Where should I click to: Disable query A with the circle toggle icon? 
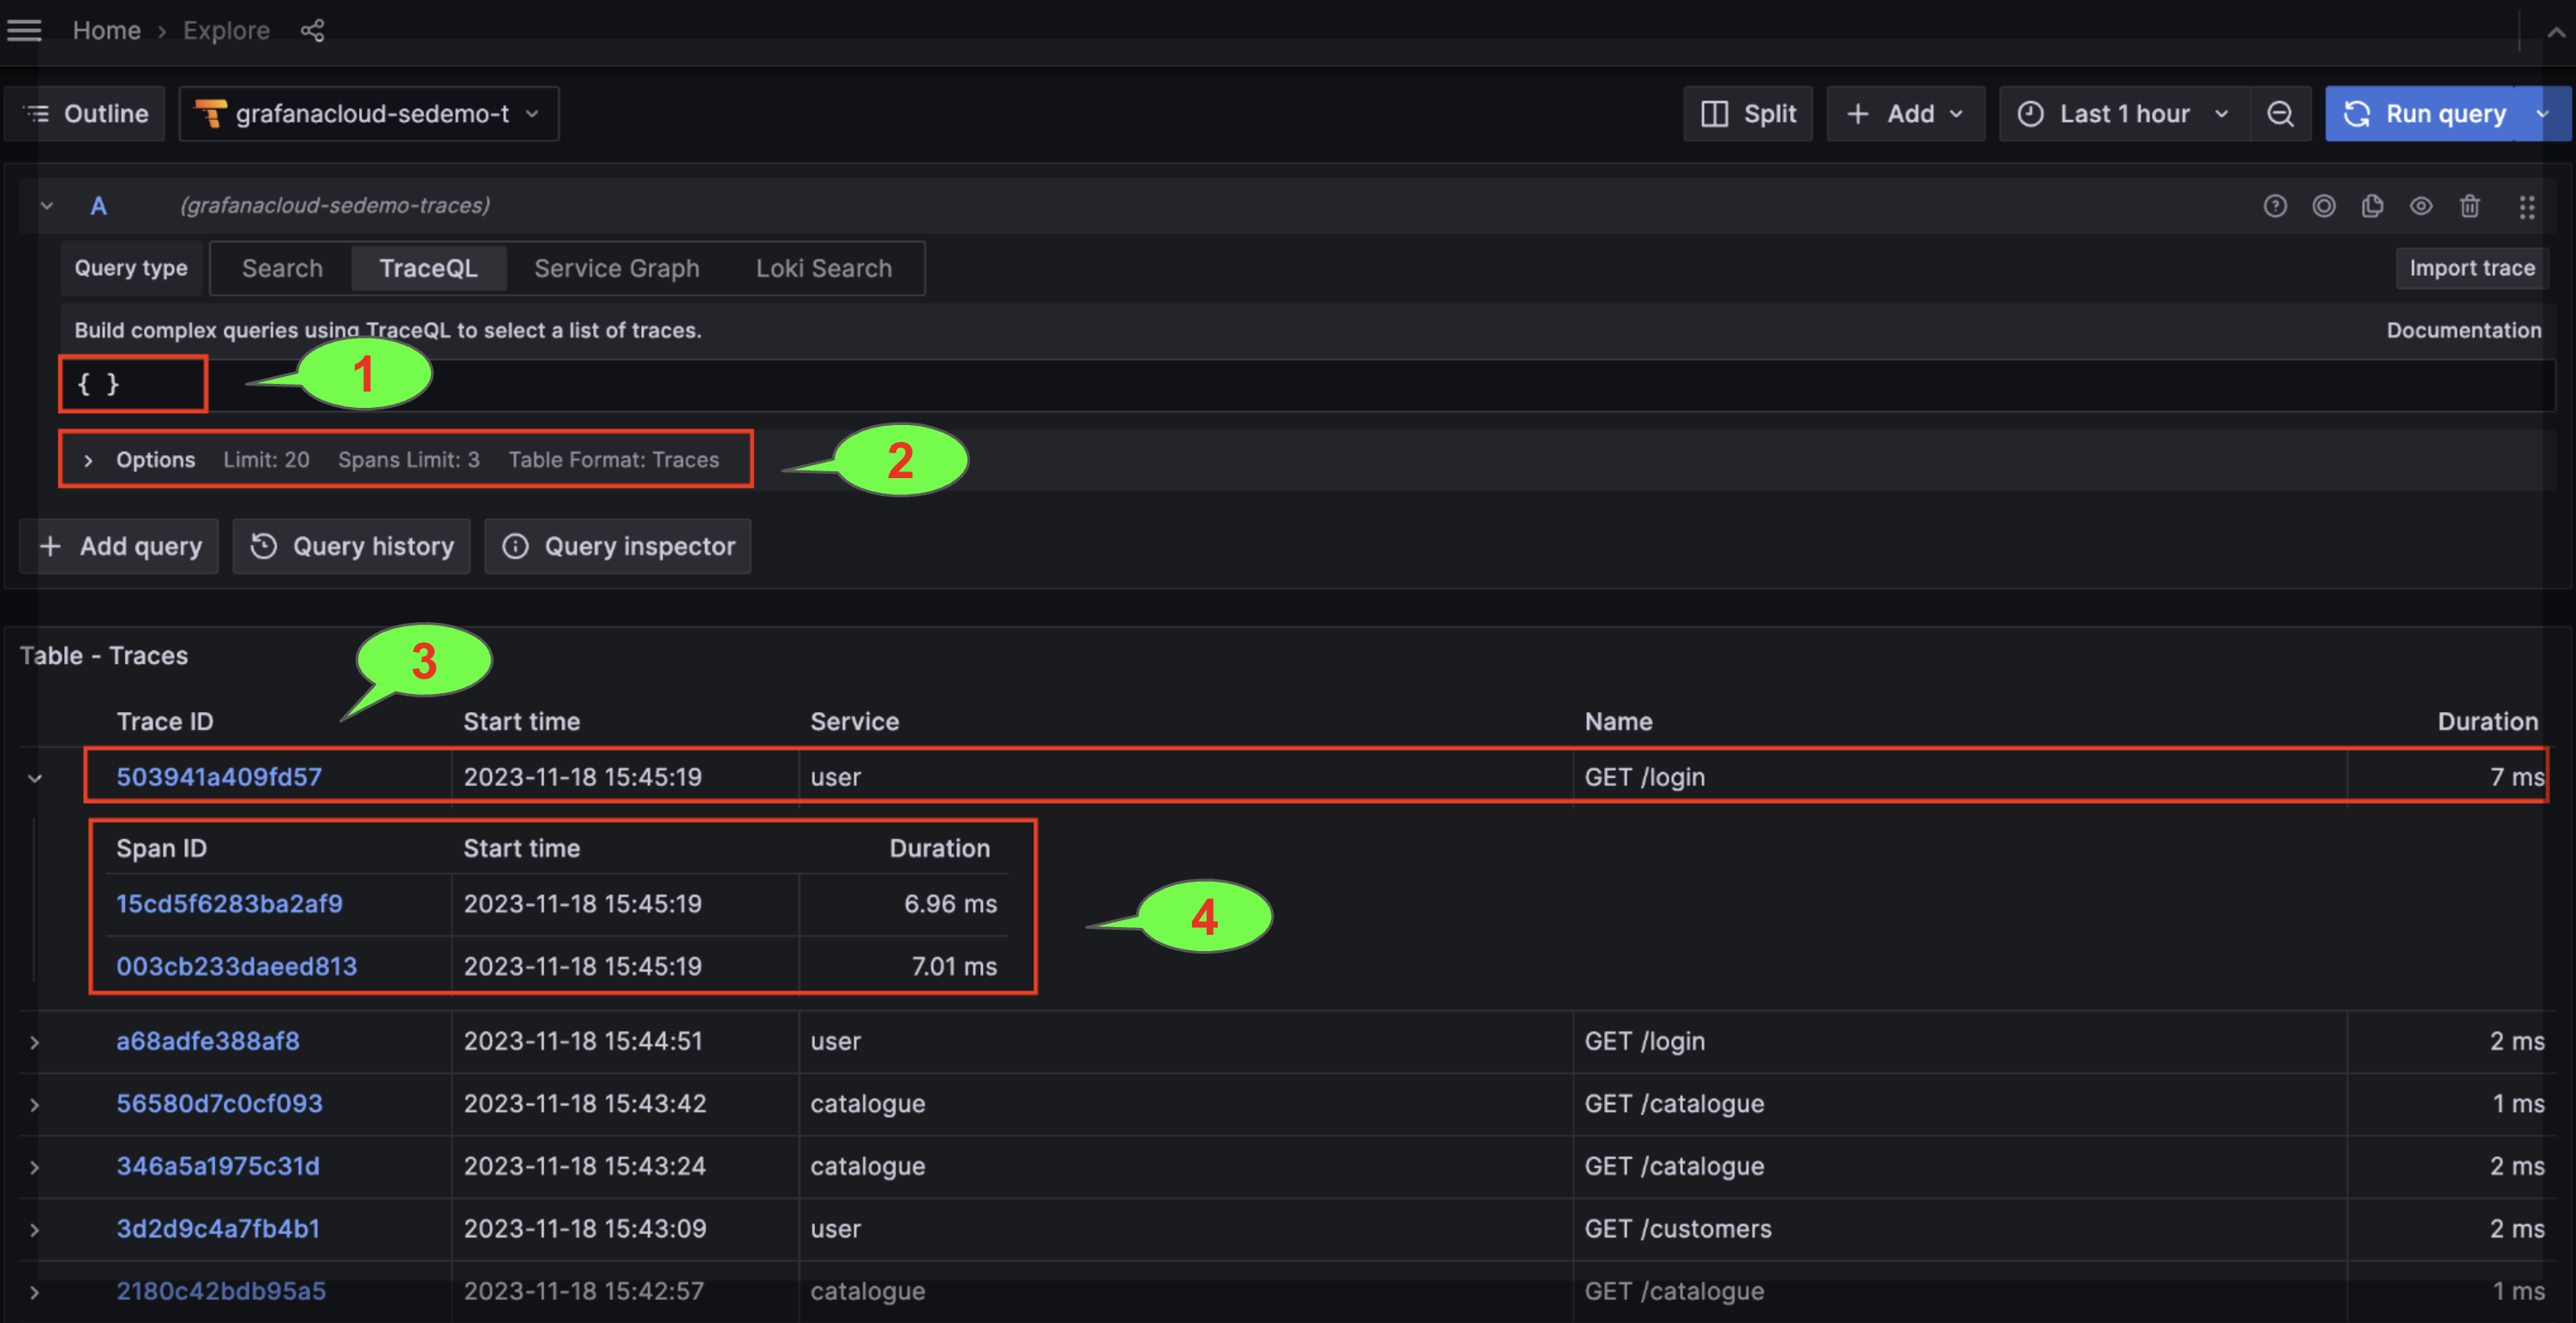coord(2324,206)
